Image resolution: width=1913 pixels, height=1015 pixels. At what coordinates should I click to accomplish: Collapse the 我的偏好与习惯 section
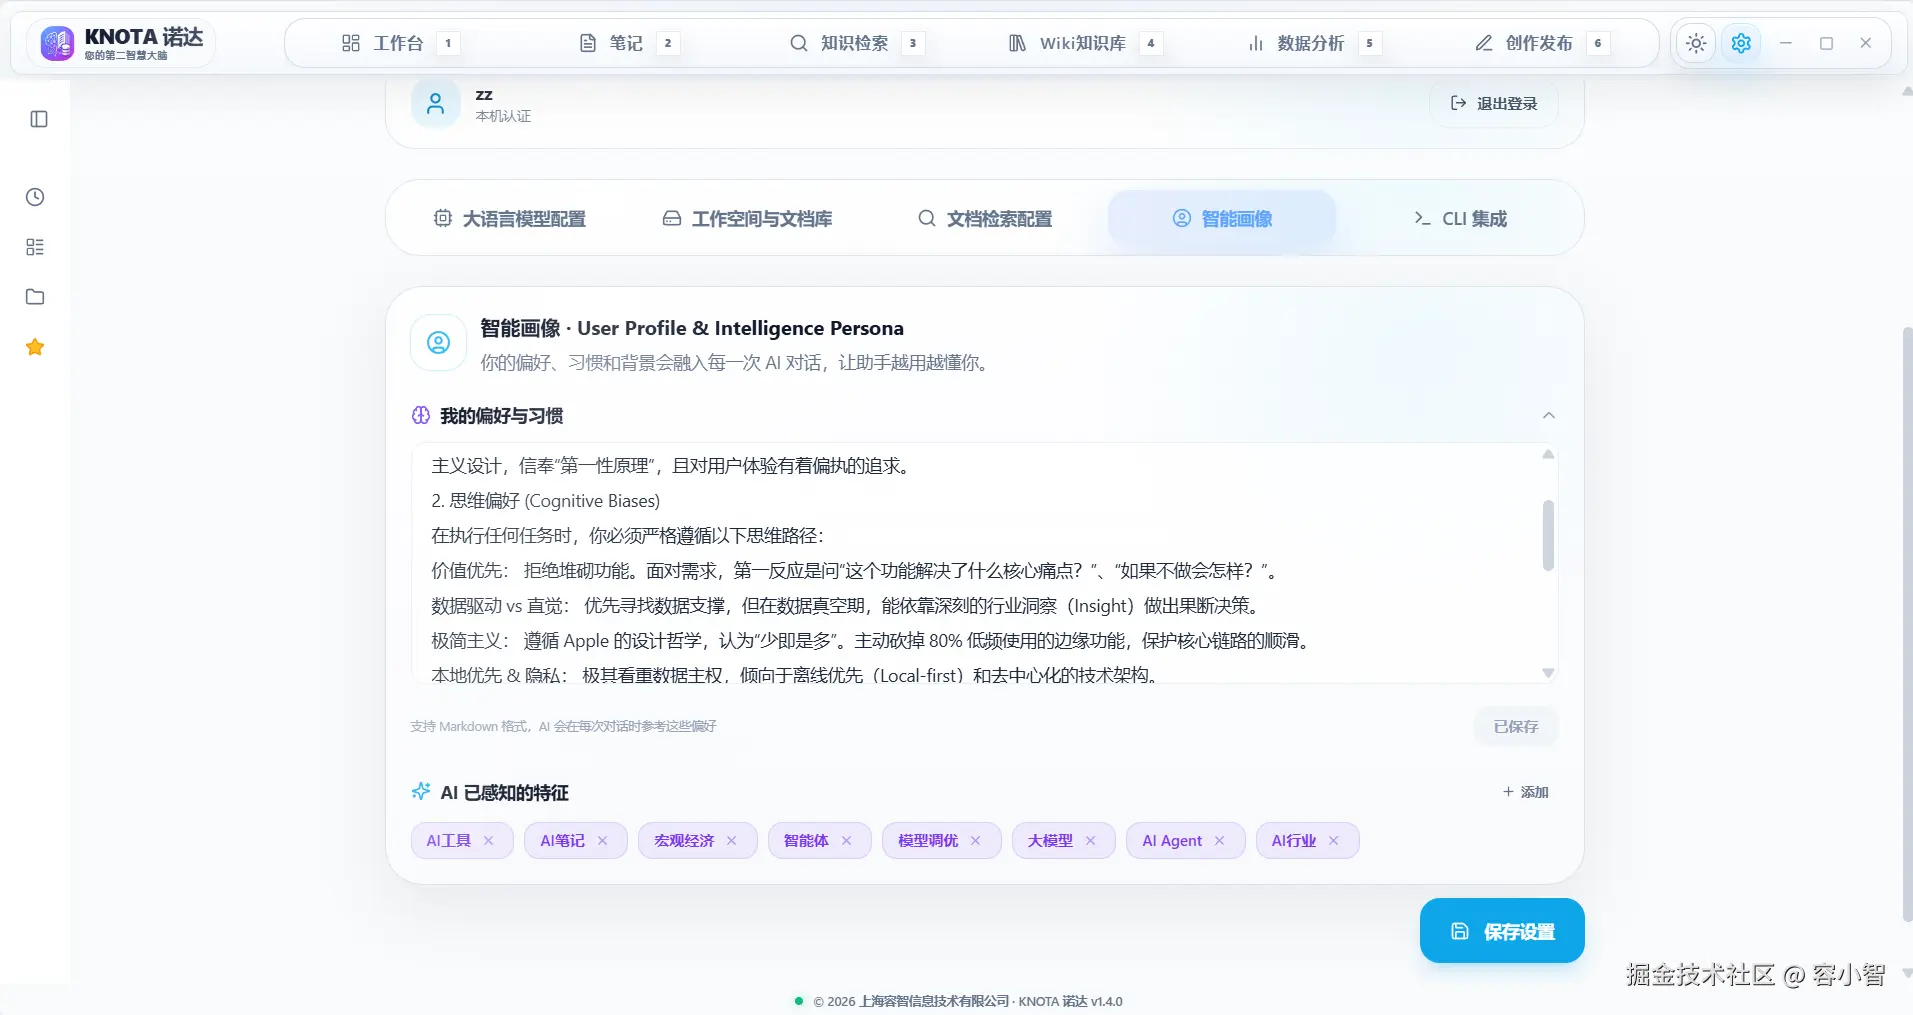click(x=1549, y=415)
